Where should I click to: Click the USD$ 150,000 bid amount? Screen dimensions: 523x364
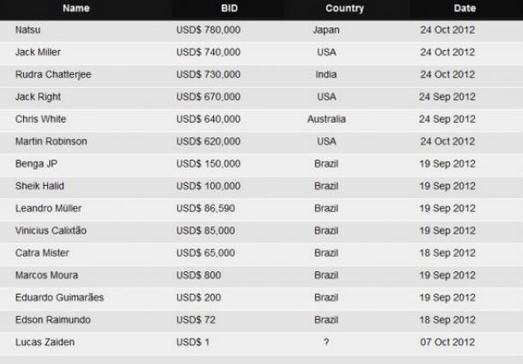pyautogui.click(x=208, y=164)
